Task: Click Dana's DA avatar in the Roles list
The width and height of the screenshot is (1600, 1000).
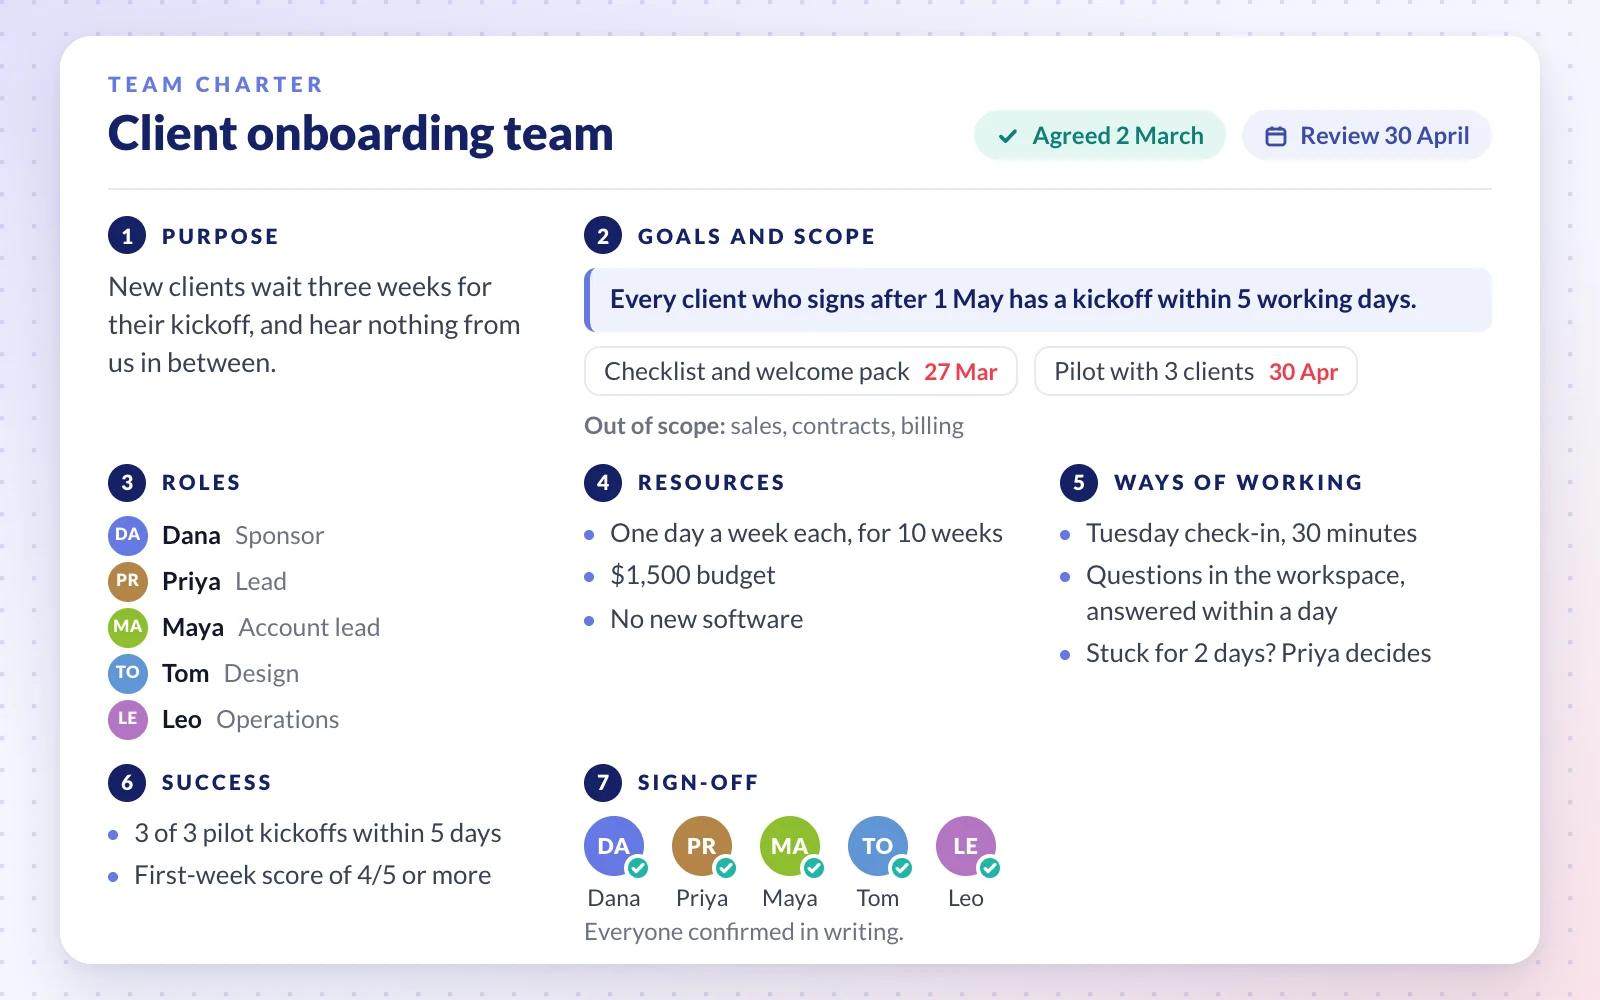Action: [128, 535]
